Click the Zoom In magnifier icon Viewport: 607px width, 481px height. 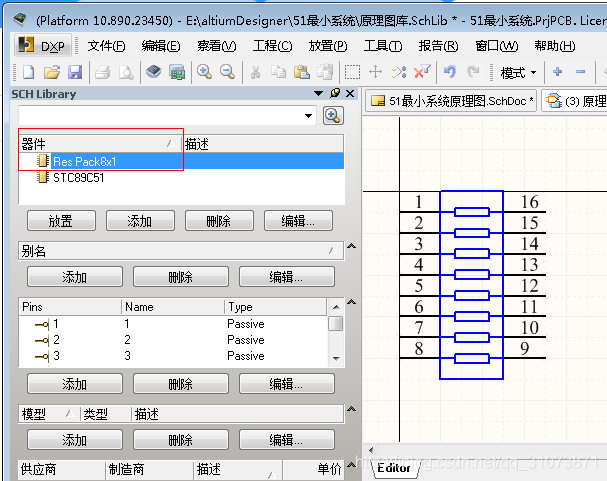(204, 72)
